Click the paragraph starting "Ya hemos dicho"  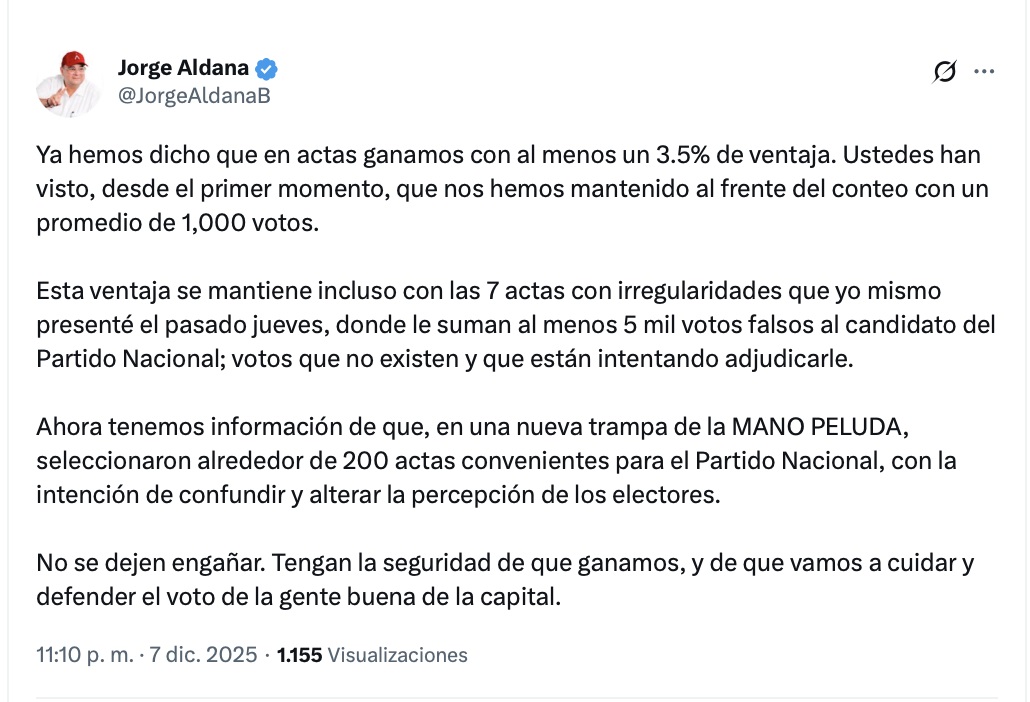[500, 189]
